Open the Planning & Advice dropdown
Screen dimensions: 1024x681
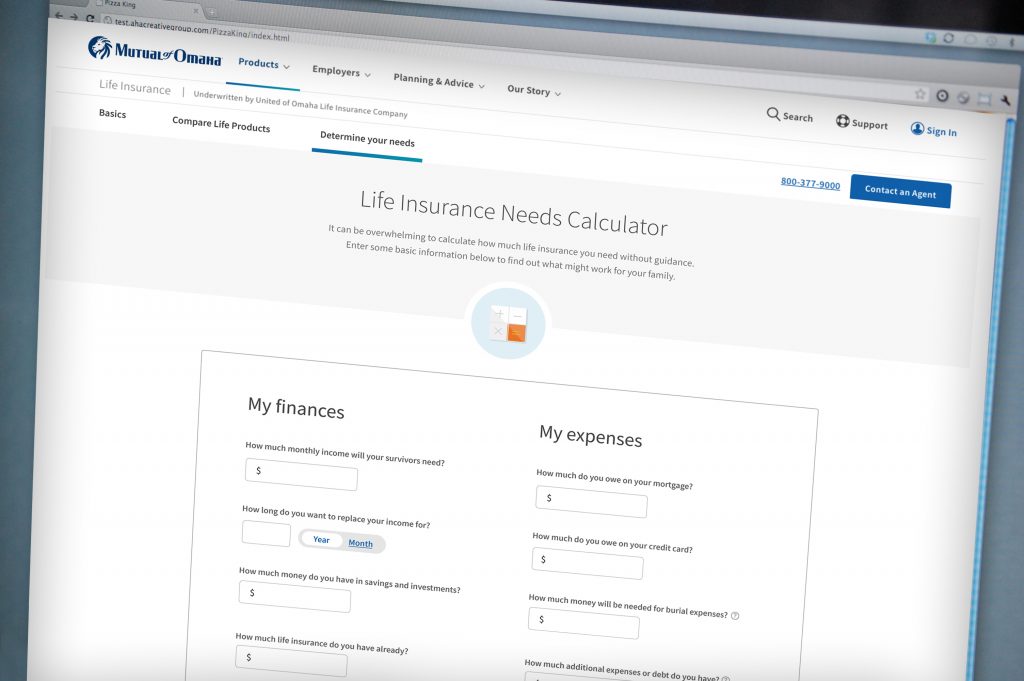[438, 81]
